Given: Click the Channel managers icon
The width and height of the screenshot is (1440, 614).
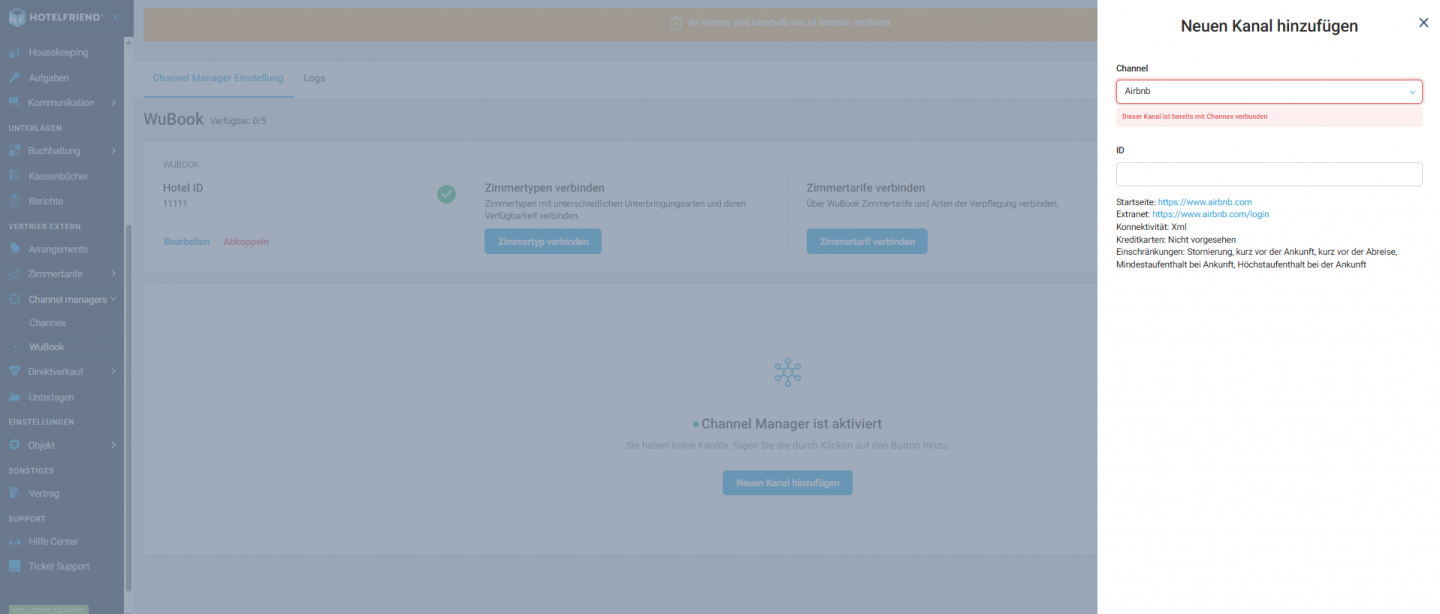Looking at the screenshot, I should [15, 299].
